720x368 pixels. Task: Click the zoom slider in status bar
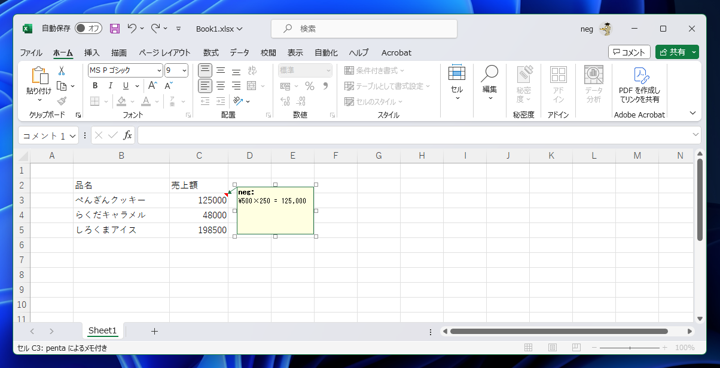point(630,348)
